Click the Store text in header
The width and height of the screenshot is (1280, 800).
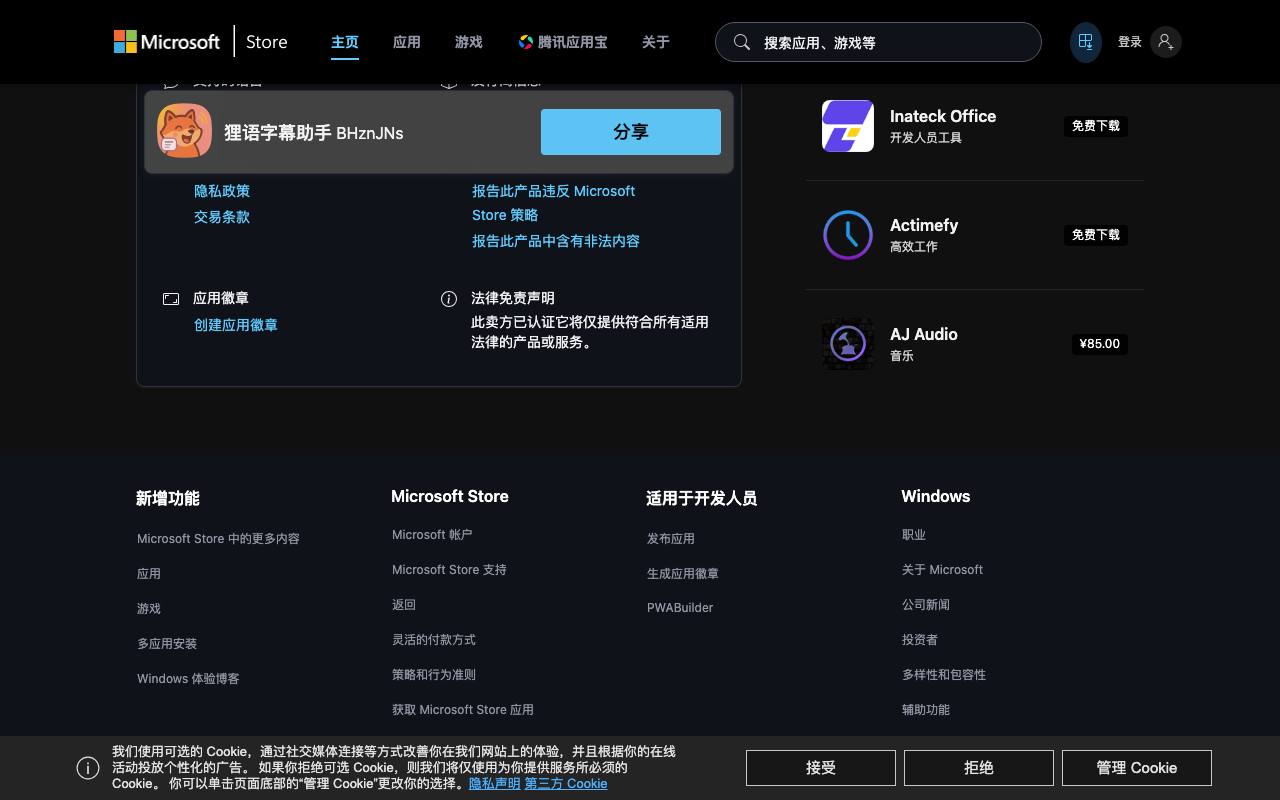(267, 42)
